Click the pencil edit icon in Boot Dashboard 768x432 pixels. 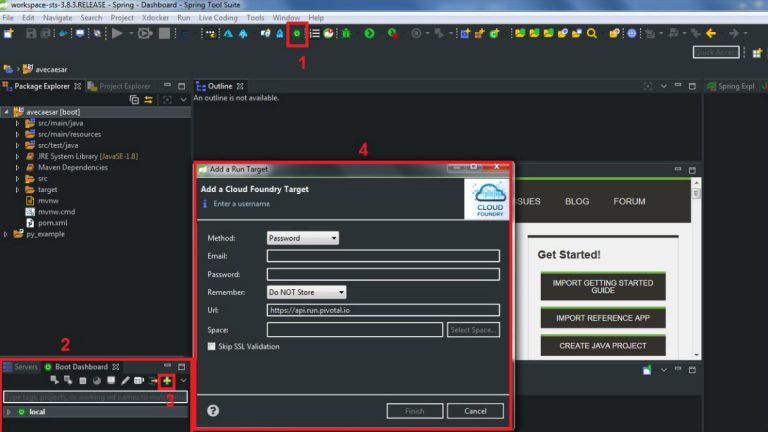125,381
